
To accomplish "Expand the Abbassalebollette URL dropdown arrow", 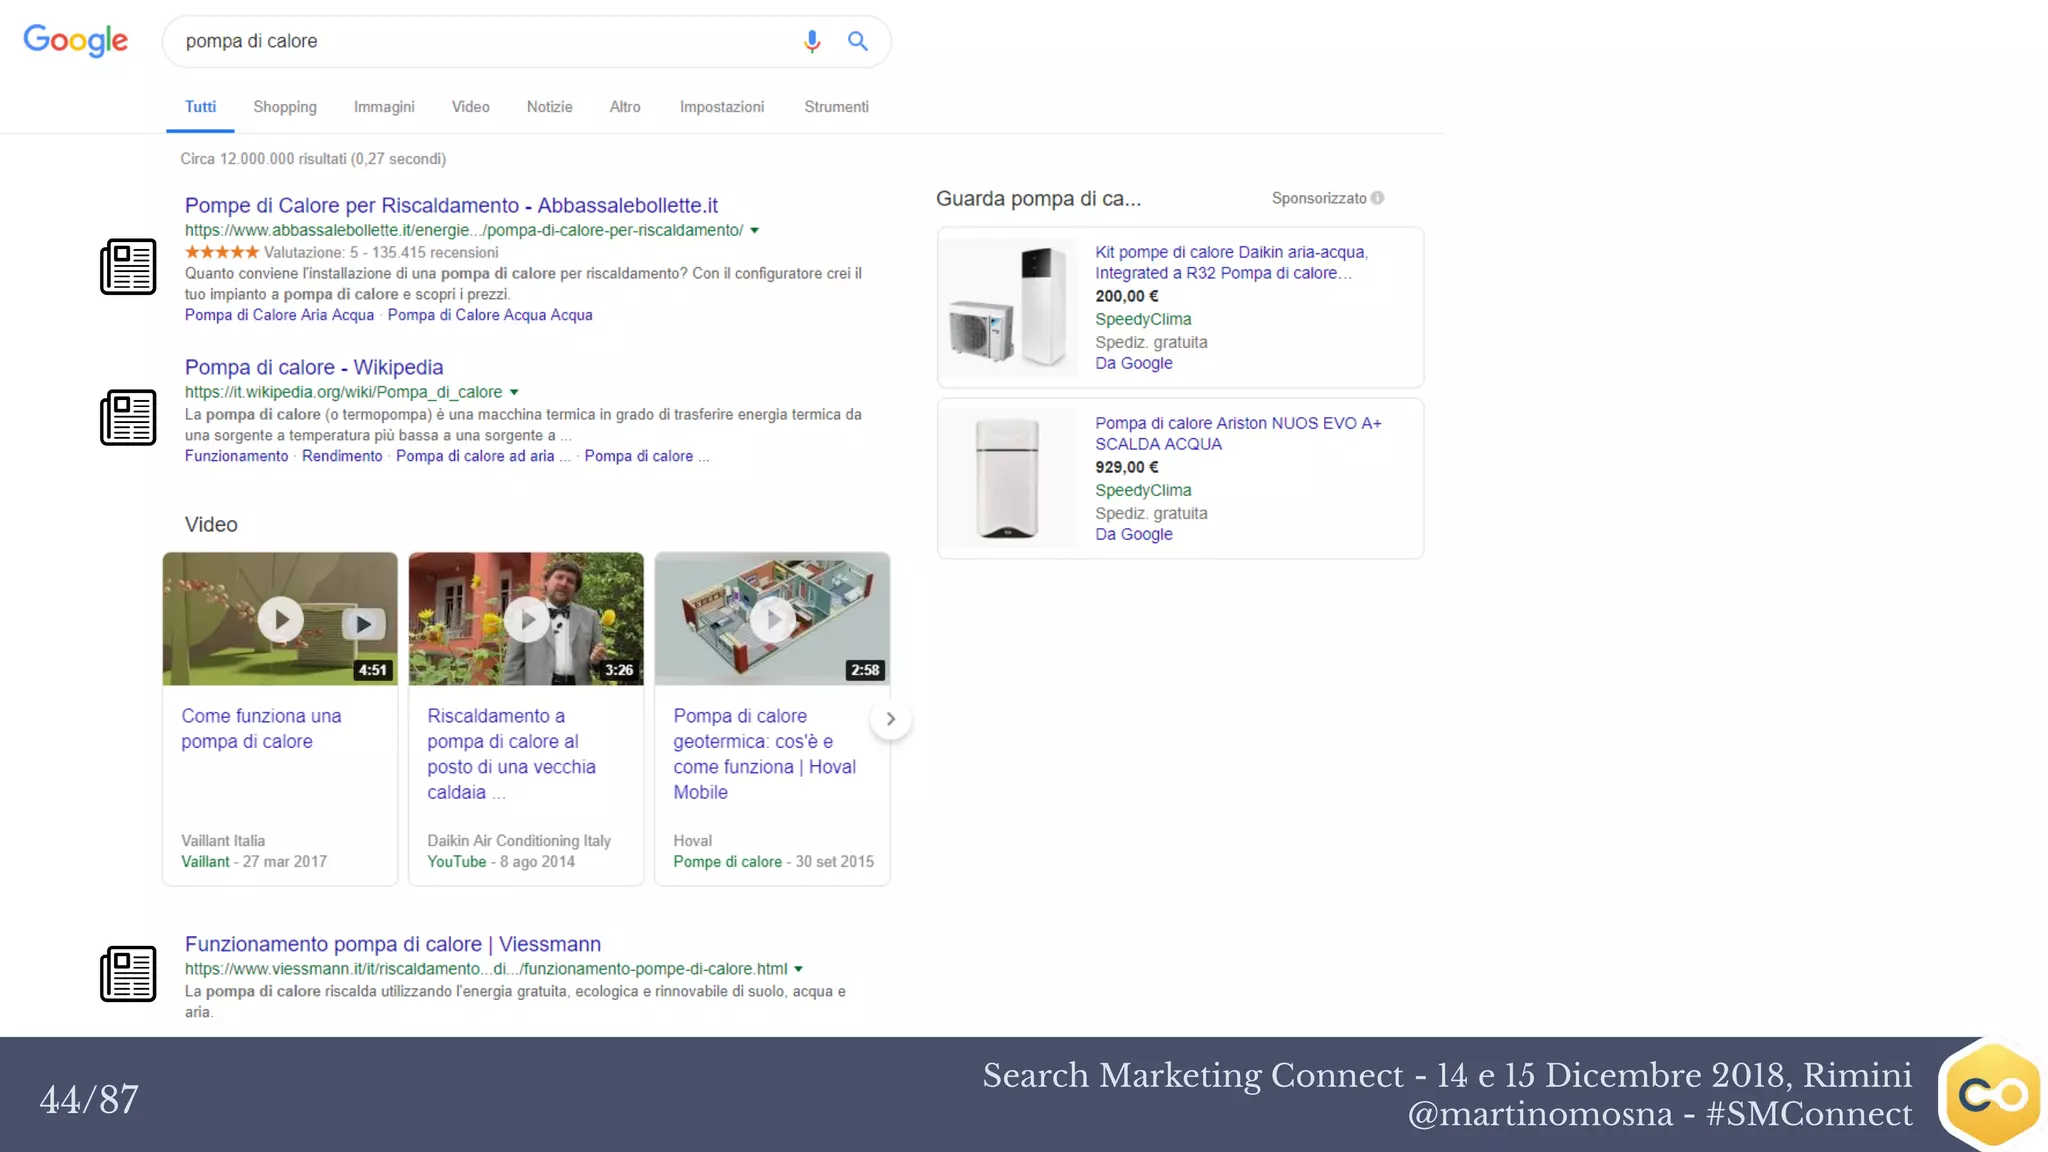I will 755,231.
